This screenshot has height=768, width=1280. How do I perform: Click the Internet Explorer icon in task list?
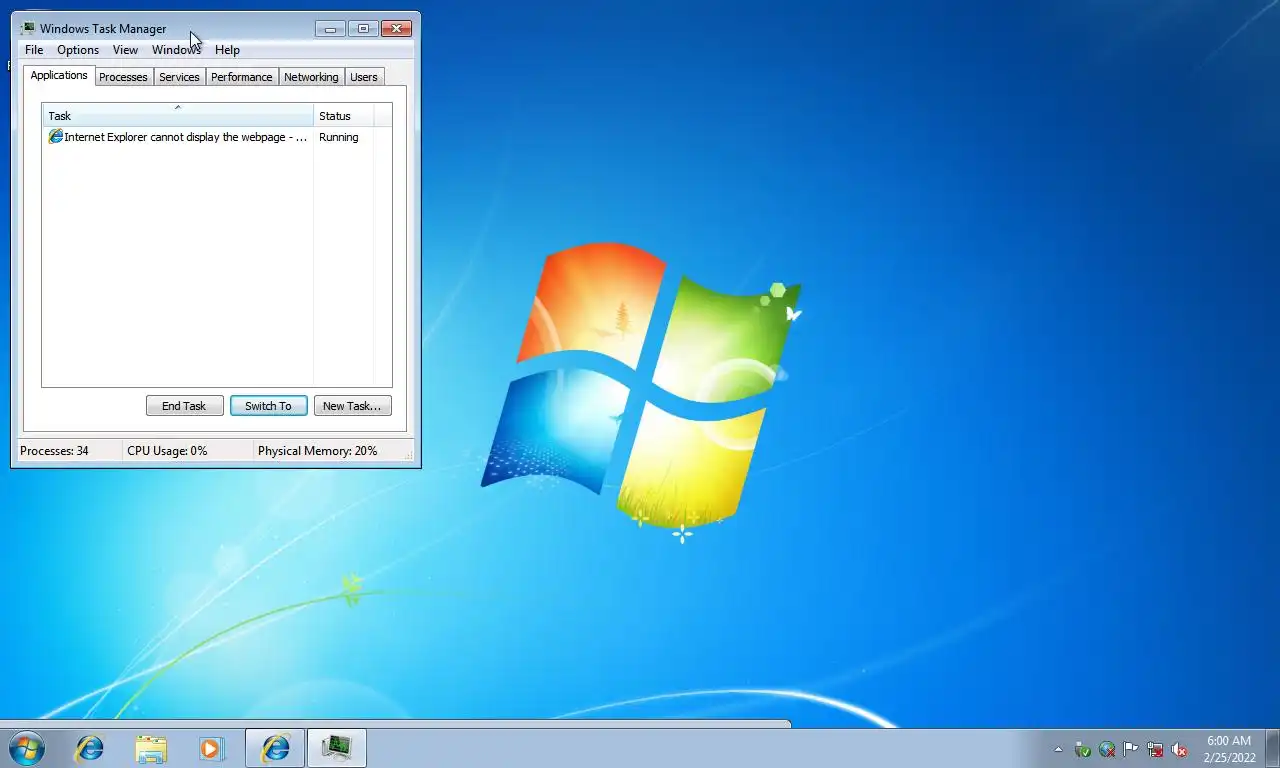[x=56, y=137]
